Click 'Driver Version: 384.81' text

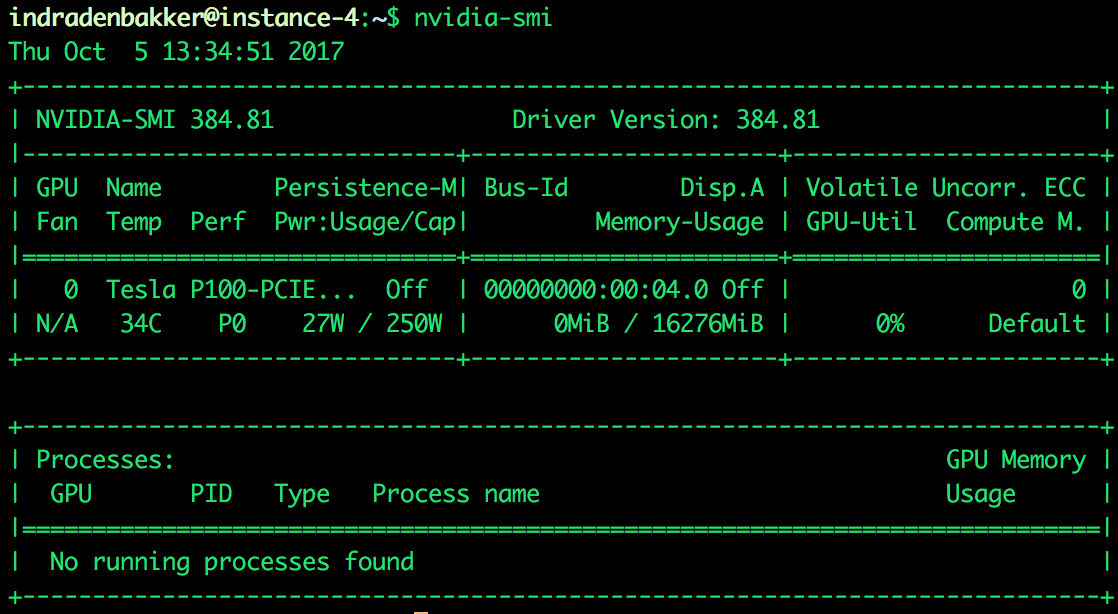pos(666,119)
